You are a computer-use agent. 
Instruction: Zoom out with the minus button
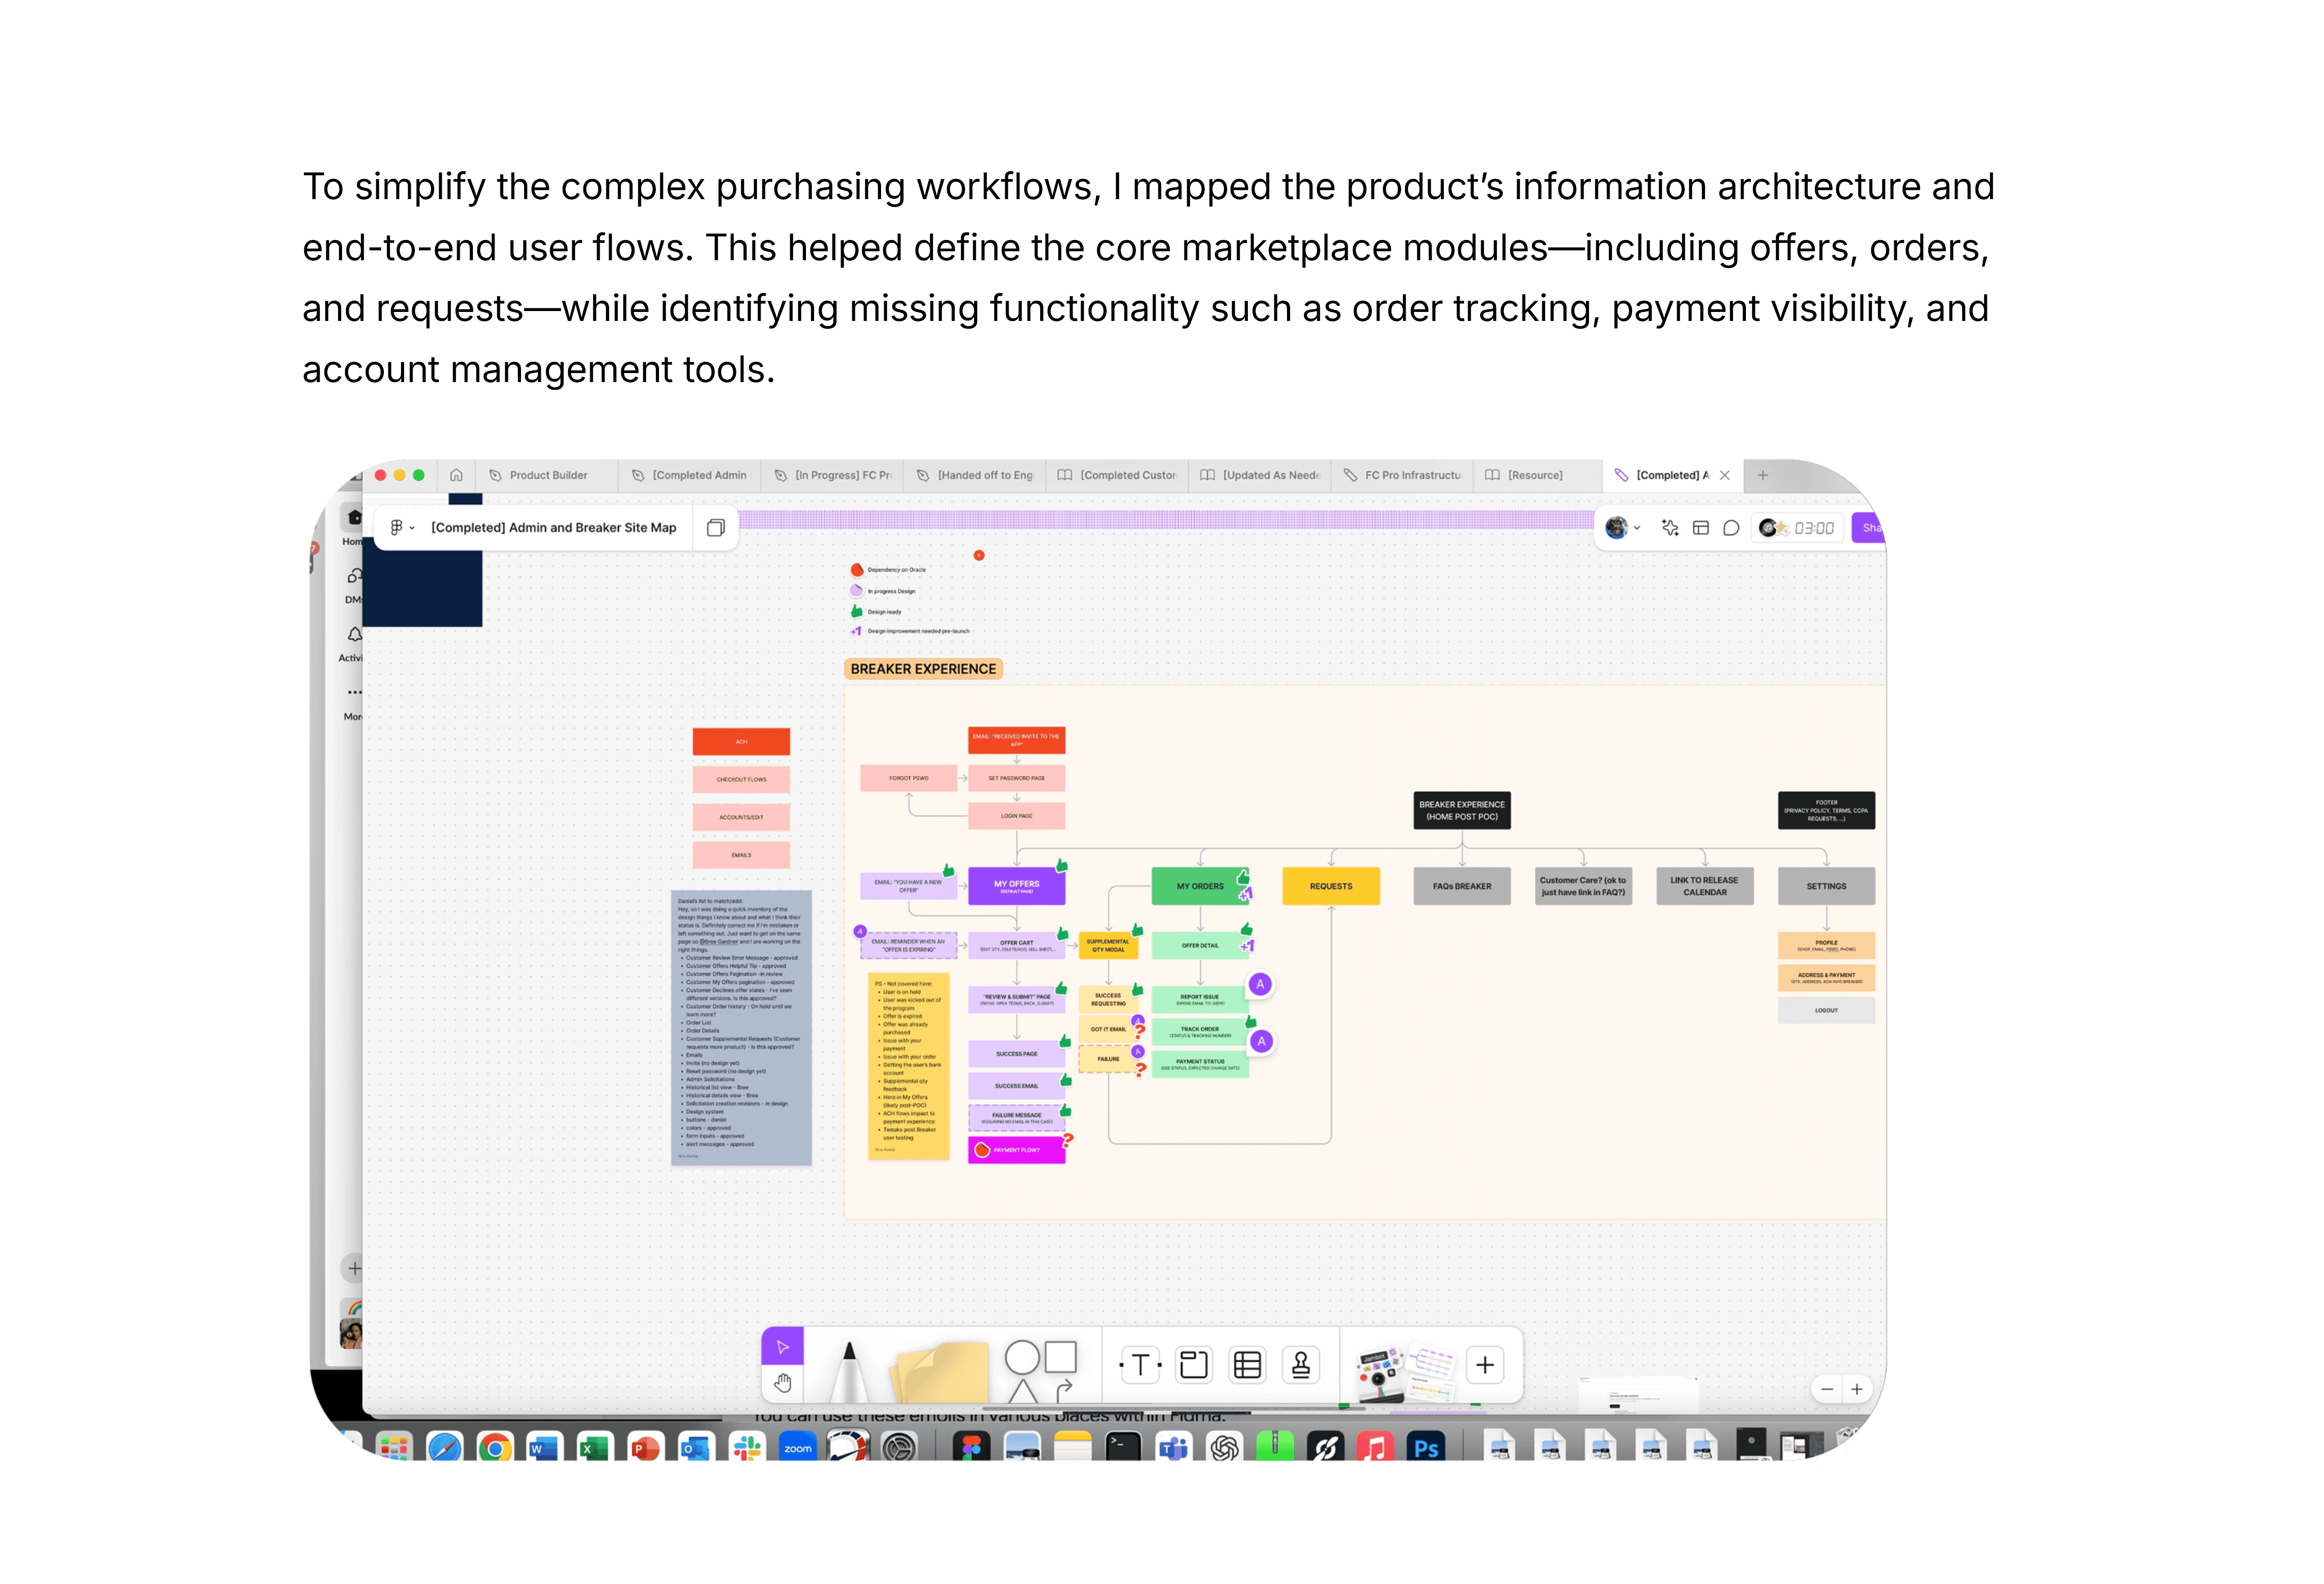point(1827,1389)
